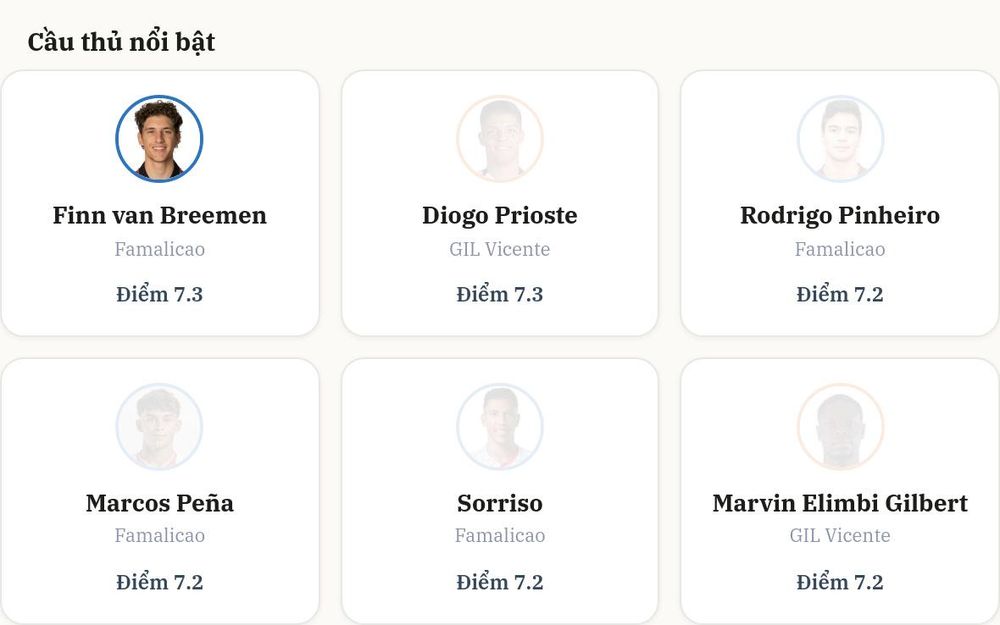Select Điểm 7.3 on Finn van Breemen card
Screen dimensions: 1000x625
click(x=159, y=294)
